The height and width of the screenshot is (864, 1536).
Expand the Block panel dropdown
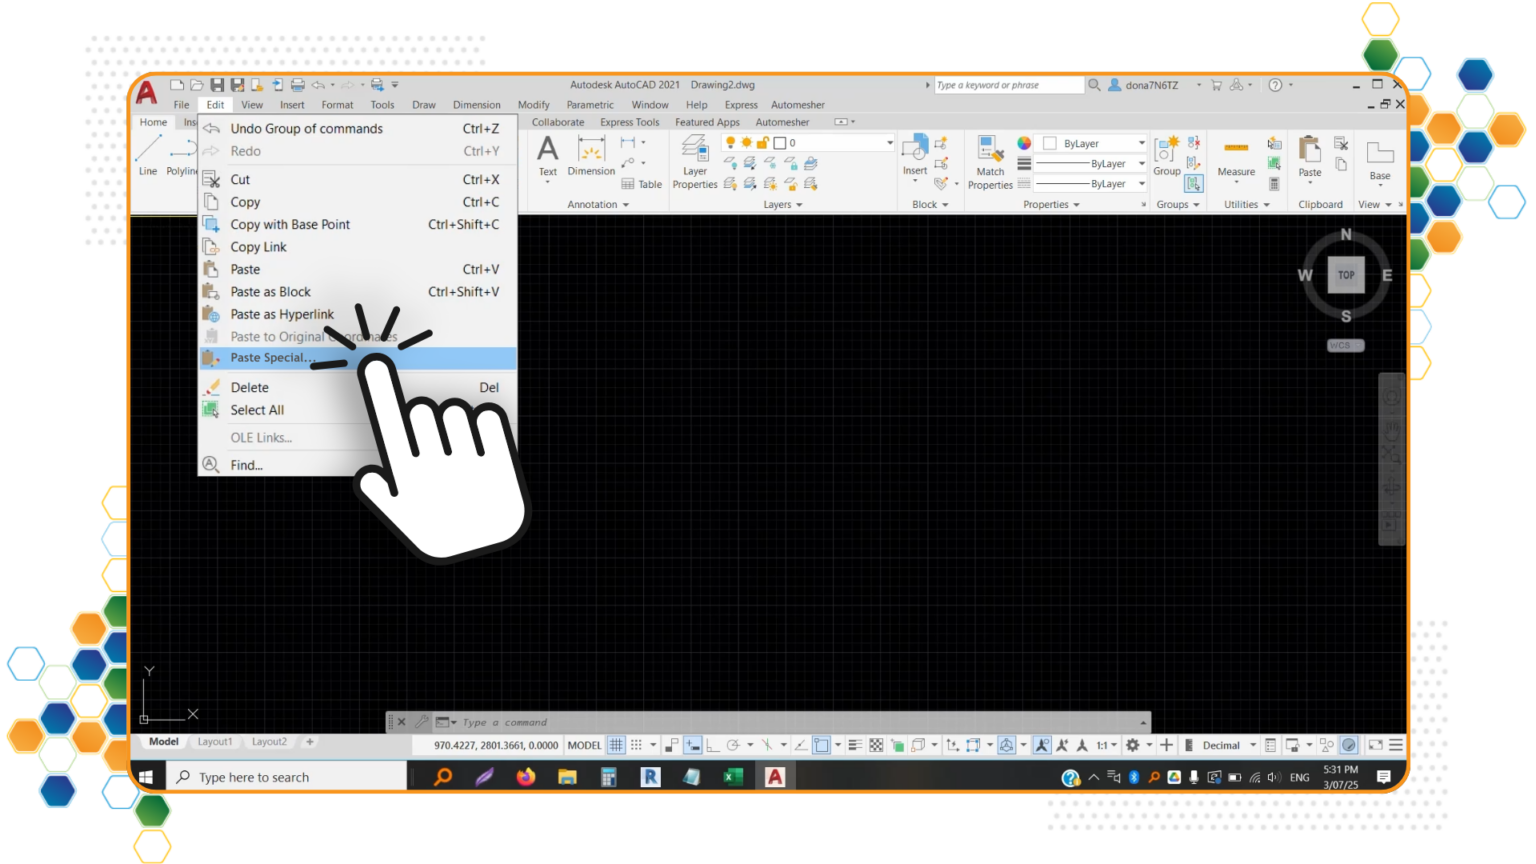coord(930,204)
